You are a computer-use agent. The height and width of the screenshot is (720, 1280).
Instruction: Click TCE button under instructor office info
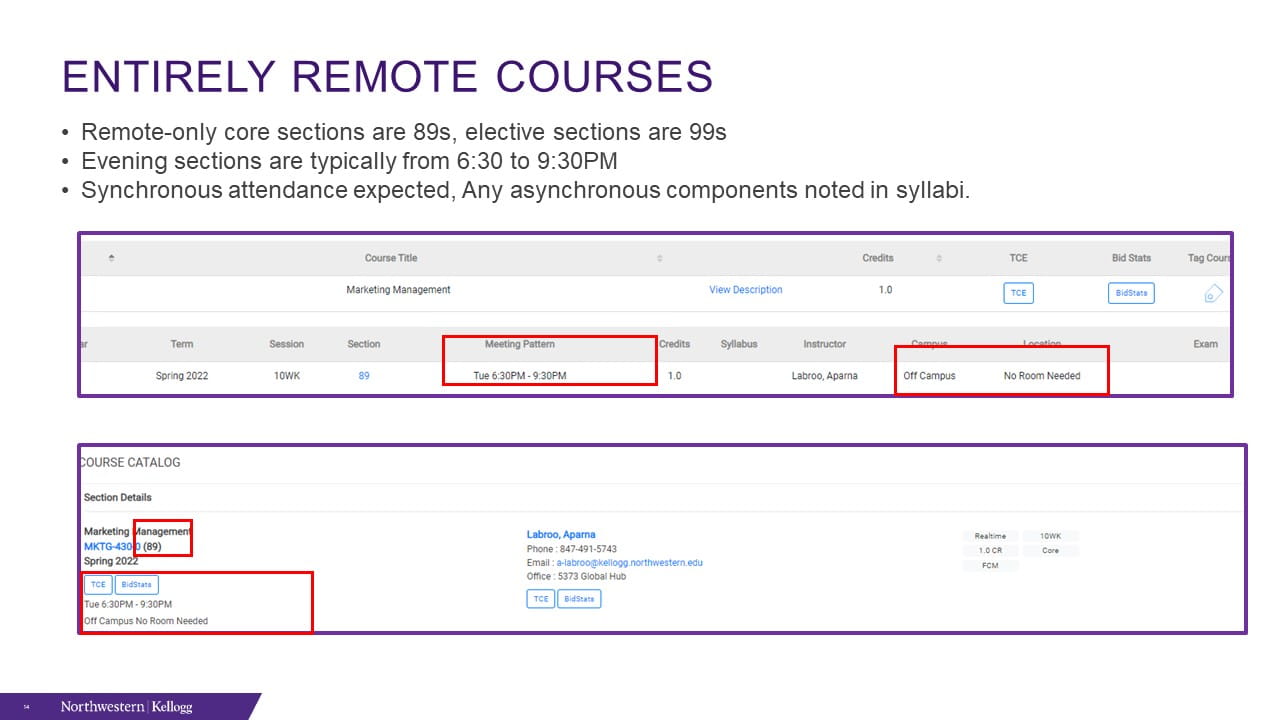540,599
